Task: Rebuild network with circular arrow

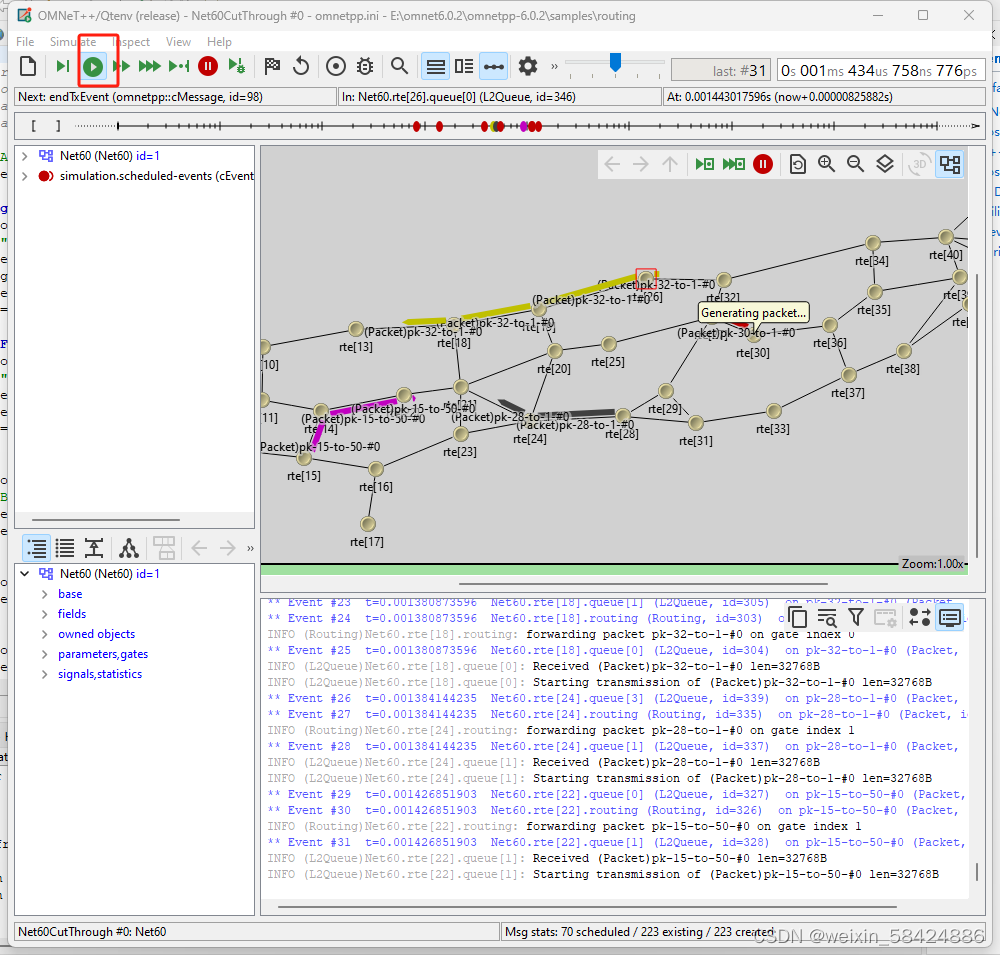Action: (301, 66)
